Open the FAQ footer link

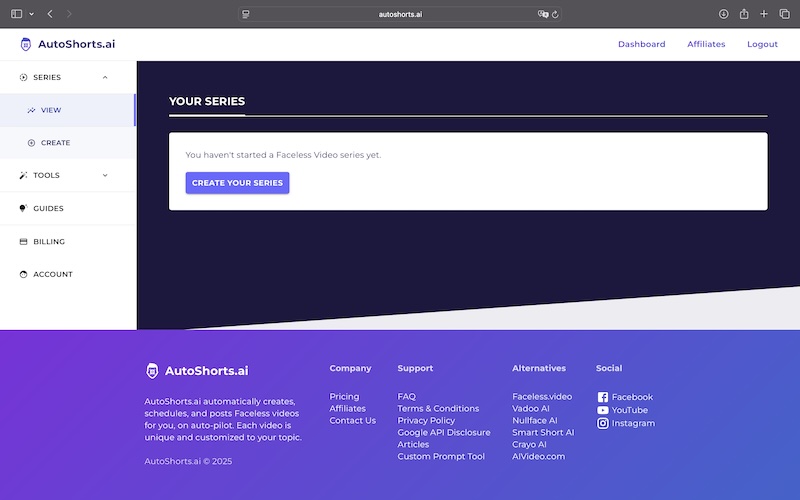(407, 396)
